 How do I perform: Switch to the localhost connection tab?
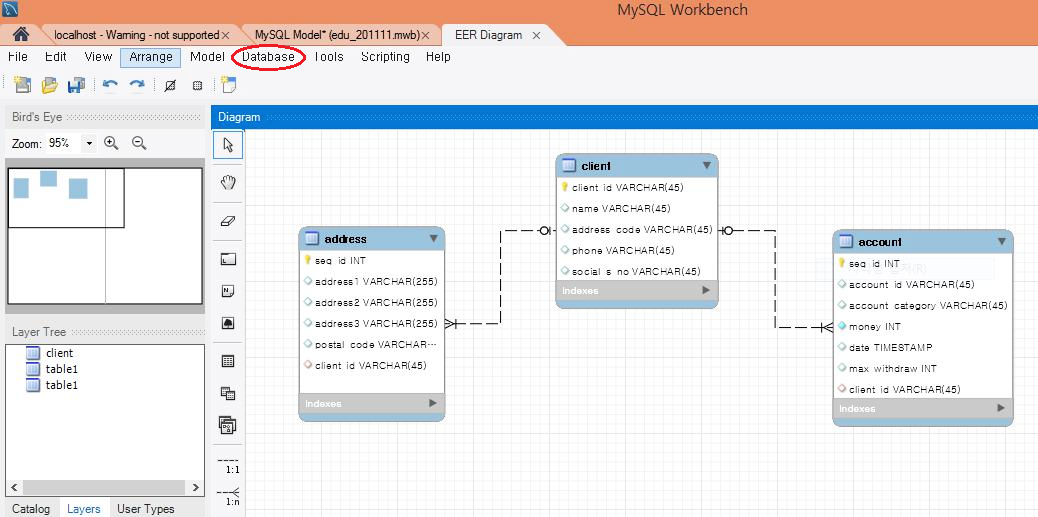point(136,35)
